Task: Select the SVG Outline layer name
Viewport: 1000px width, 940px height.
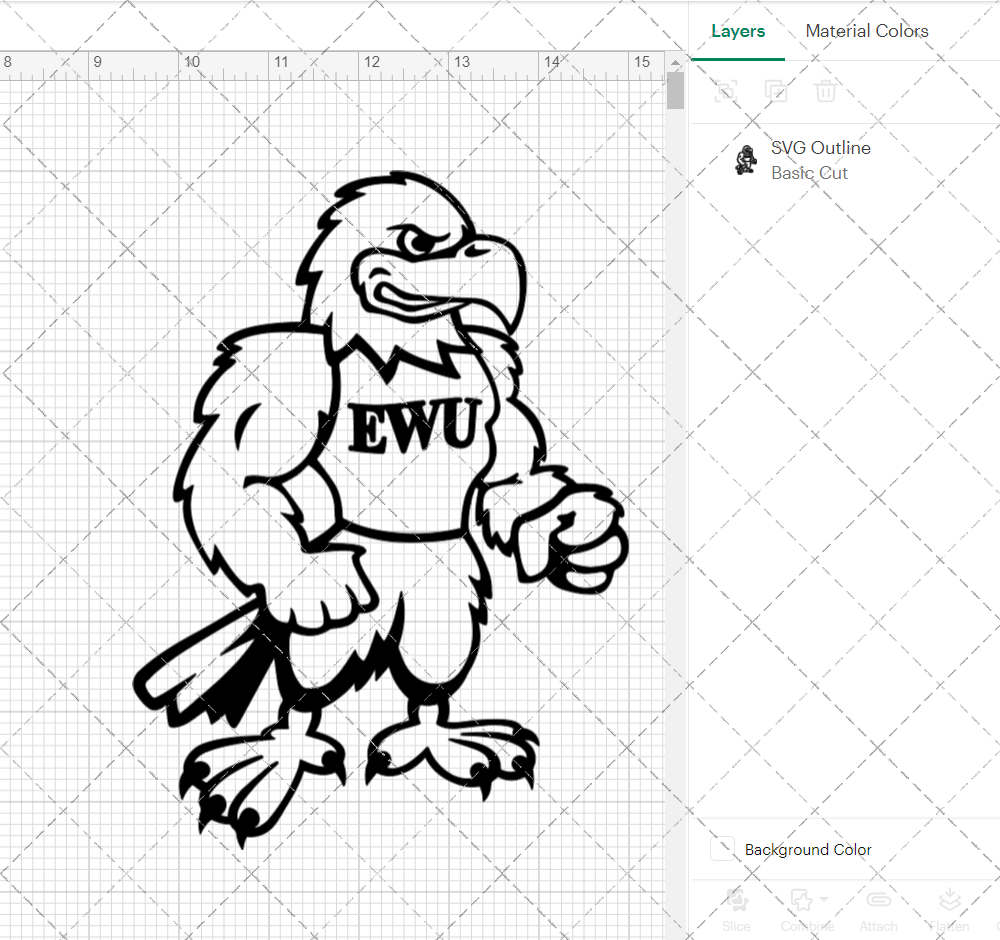Action: coord(820,148)
